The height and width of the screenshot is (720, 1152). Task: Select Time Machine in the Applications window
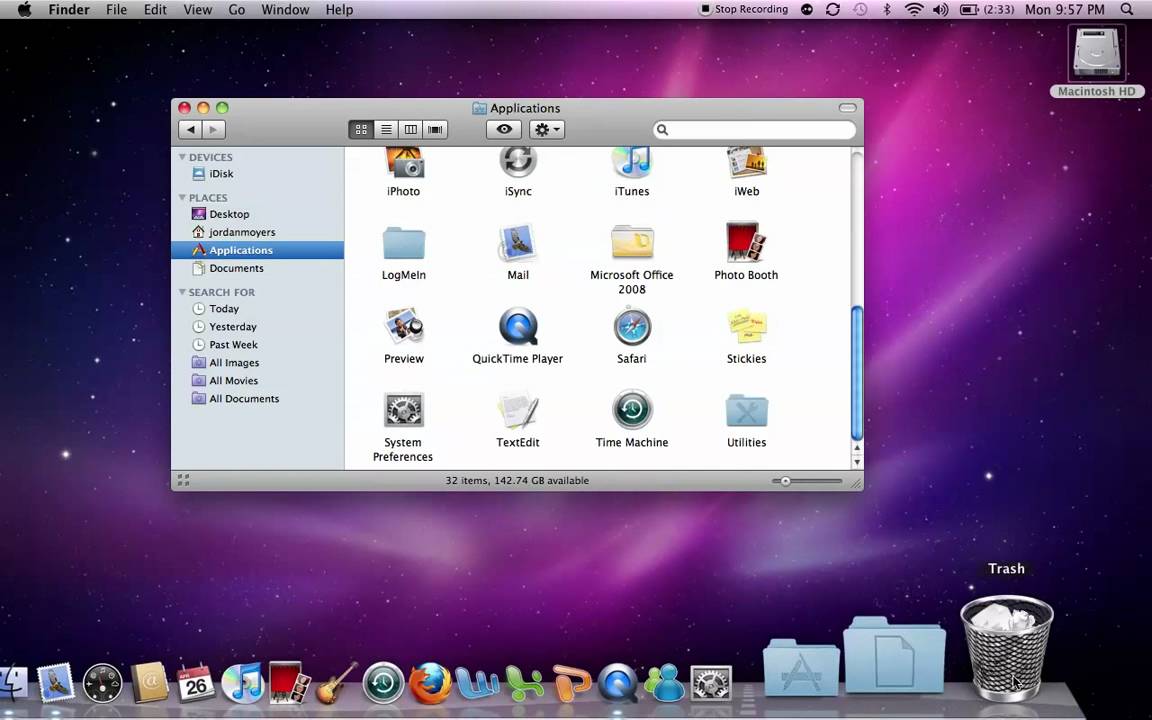point(632,410)
